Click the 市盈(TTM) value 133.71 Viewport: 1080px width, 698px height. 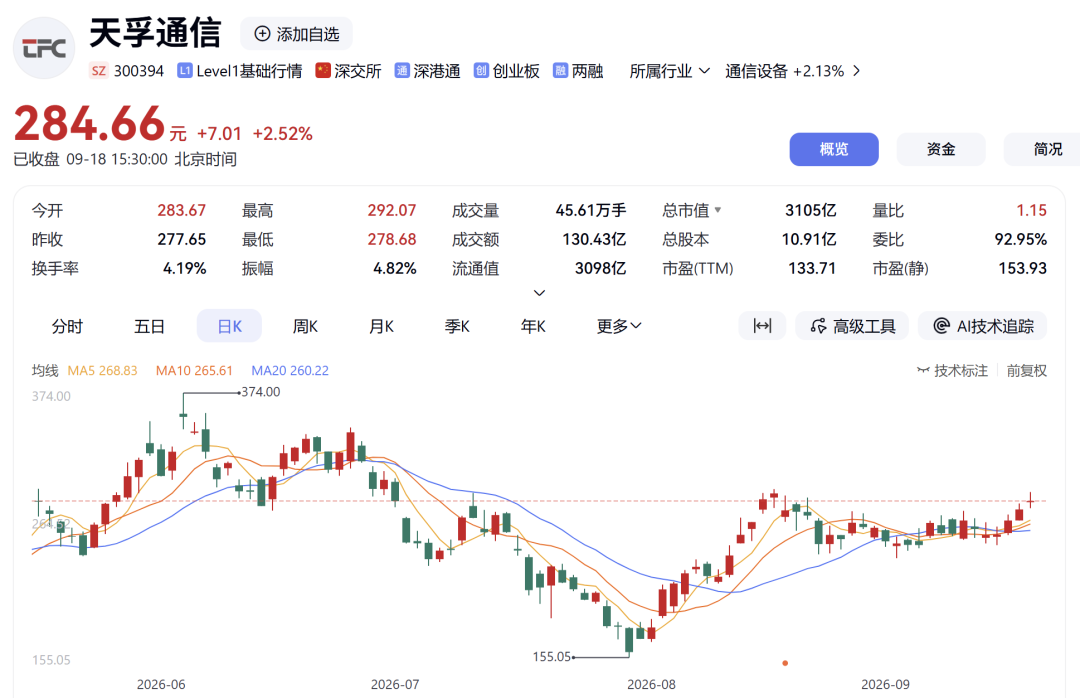812,268
